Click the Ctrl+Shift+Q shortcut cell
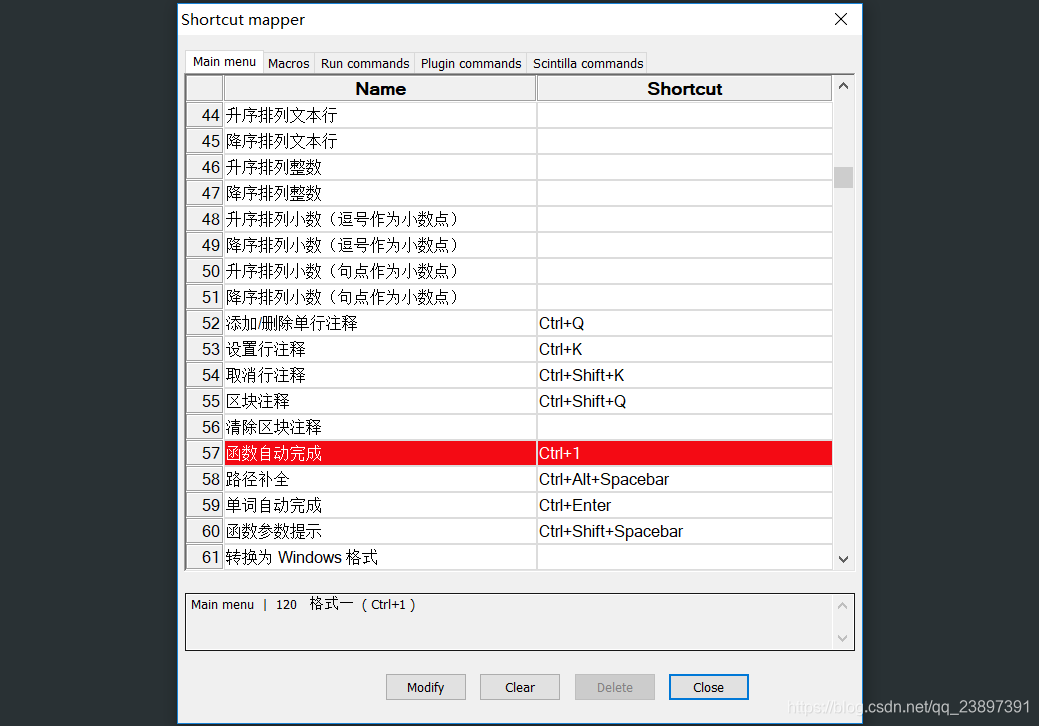The image size is (1039, 726). click(x=684, y=401)
